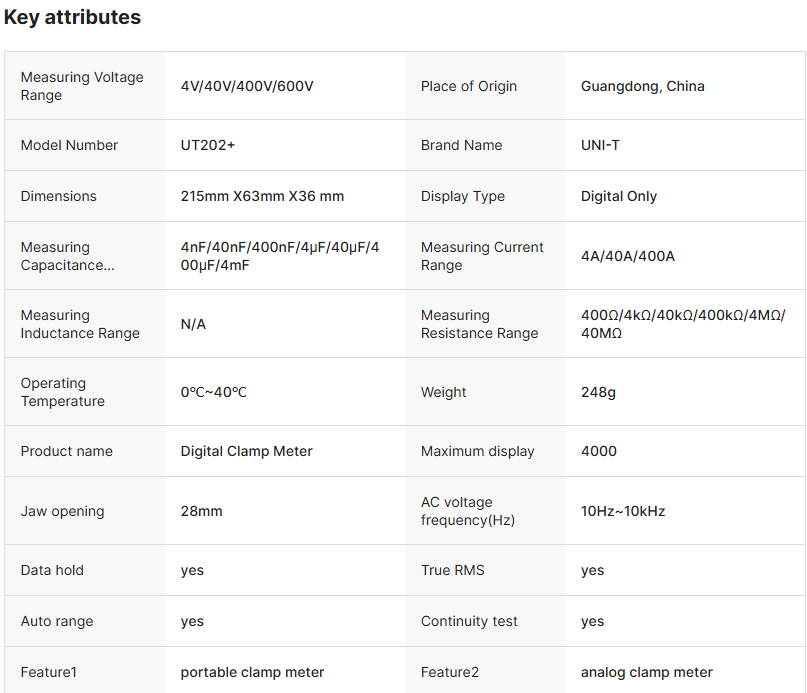
Task: Click the "Guangdong, China" origin value
Action: pos(642,86)
